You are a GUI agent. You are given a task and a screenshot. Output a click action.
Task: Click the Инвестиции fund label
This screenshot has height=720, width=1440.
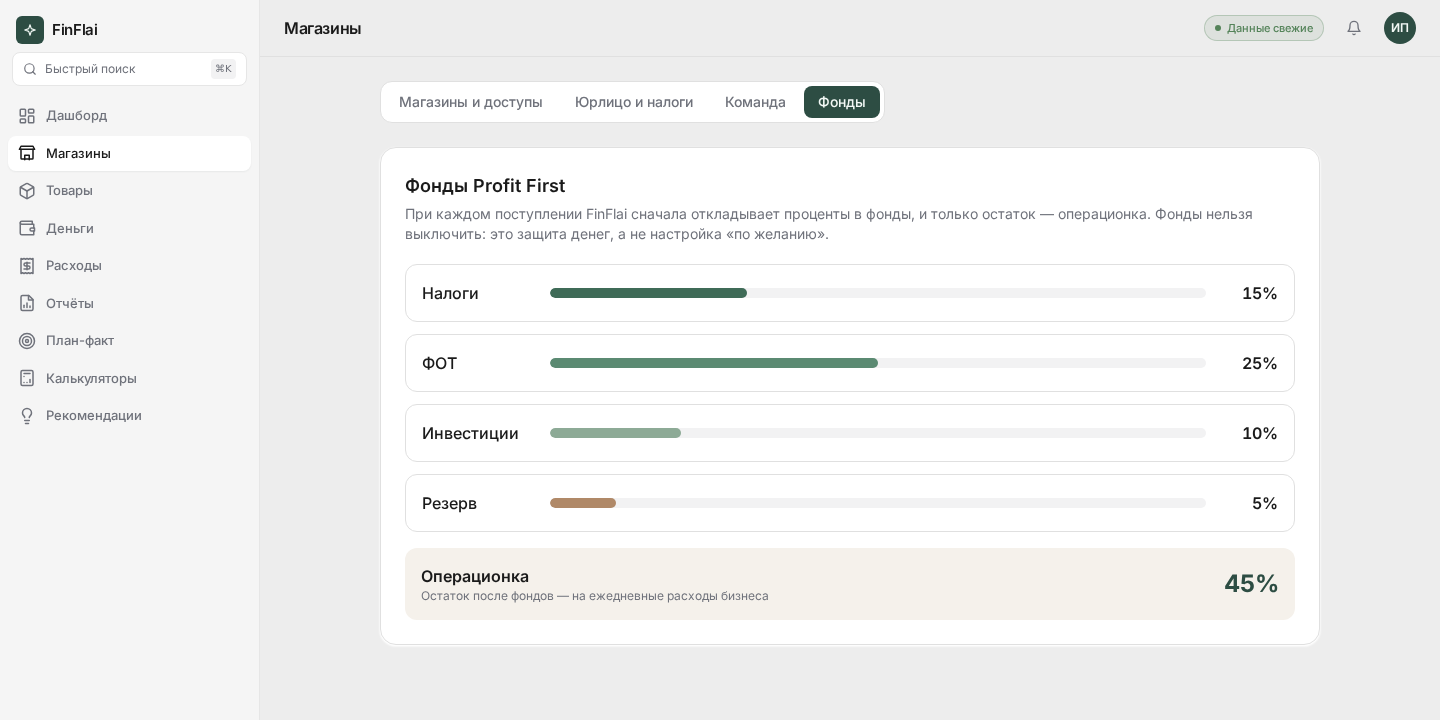click(470, 433)
